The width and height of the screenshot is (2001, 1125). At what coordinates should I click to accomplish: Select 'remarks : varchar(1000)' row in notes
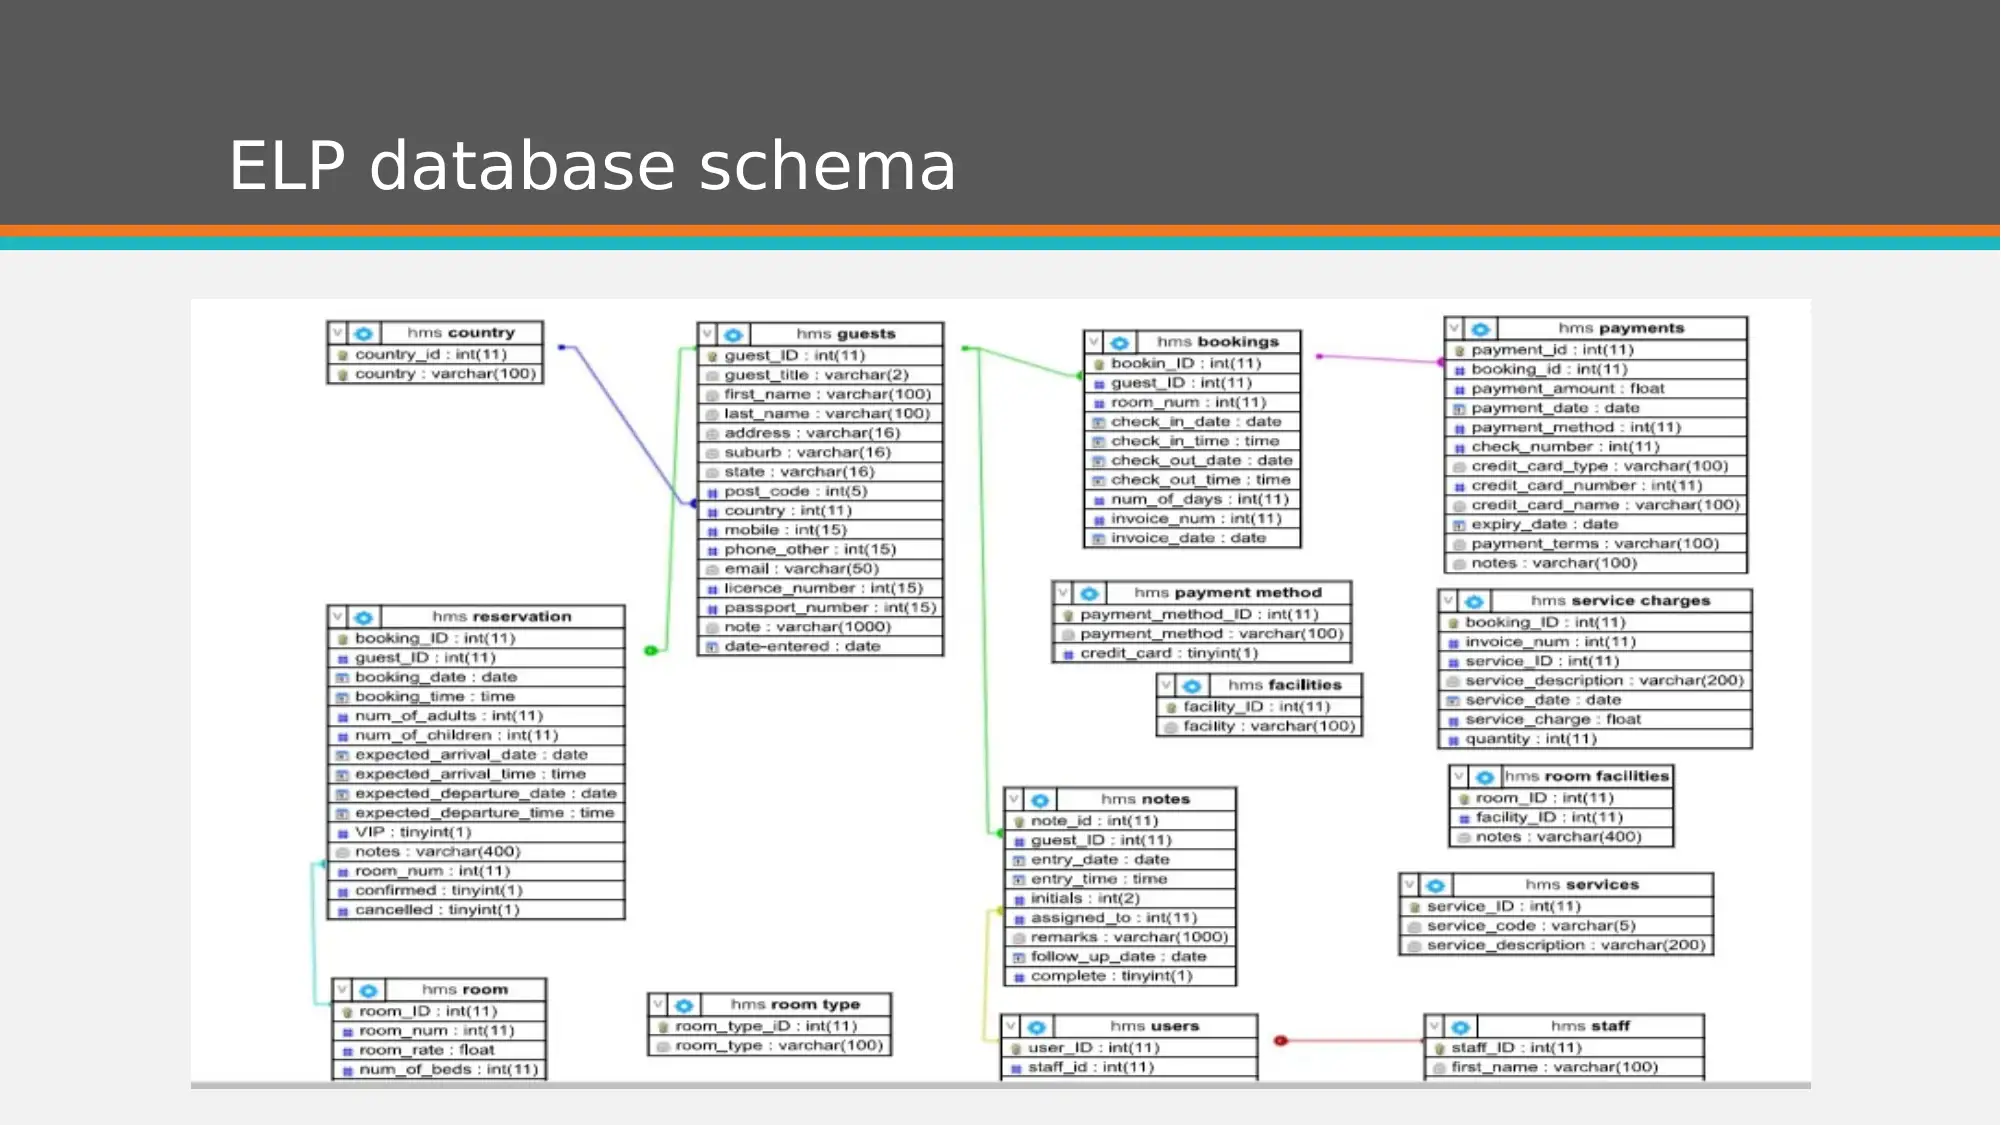pos(1120,938)
